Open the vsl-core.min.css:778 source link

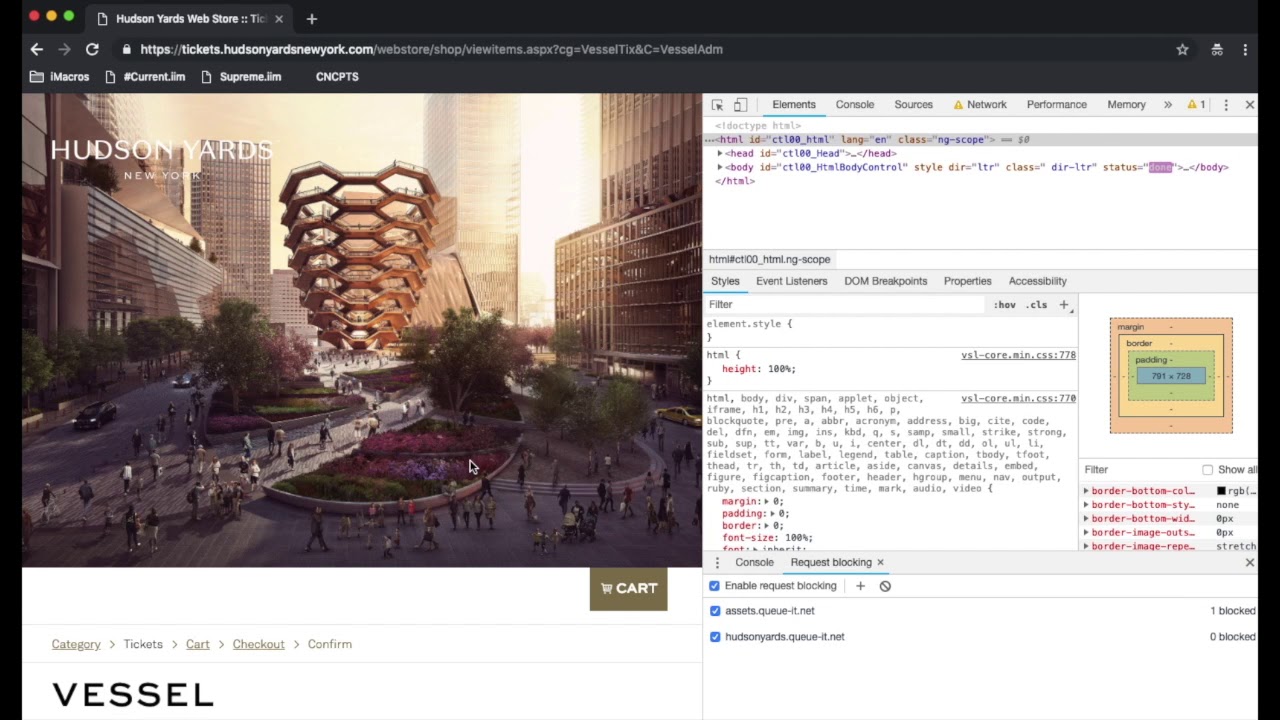click(1018, 356)
